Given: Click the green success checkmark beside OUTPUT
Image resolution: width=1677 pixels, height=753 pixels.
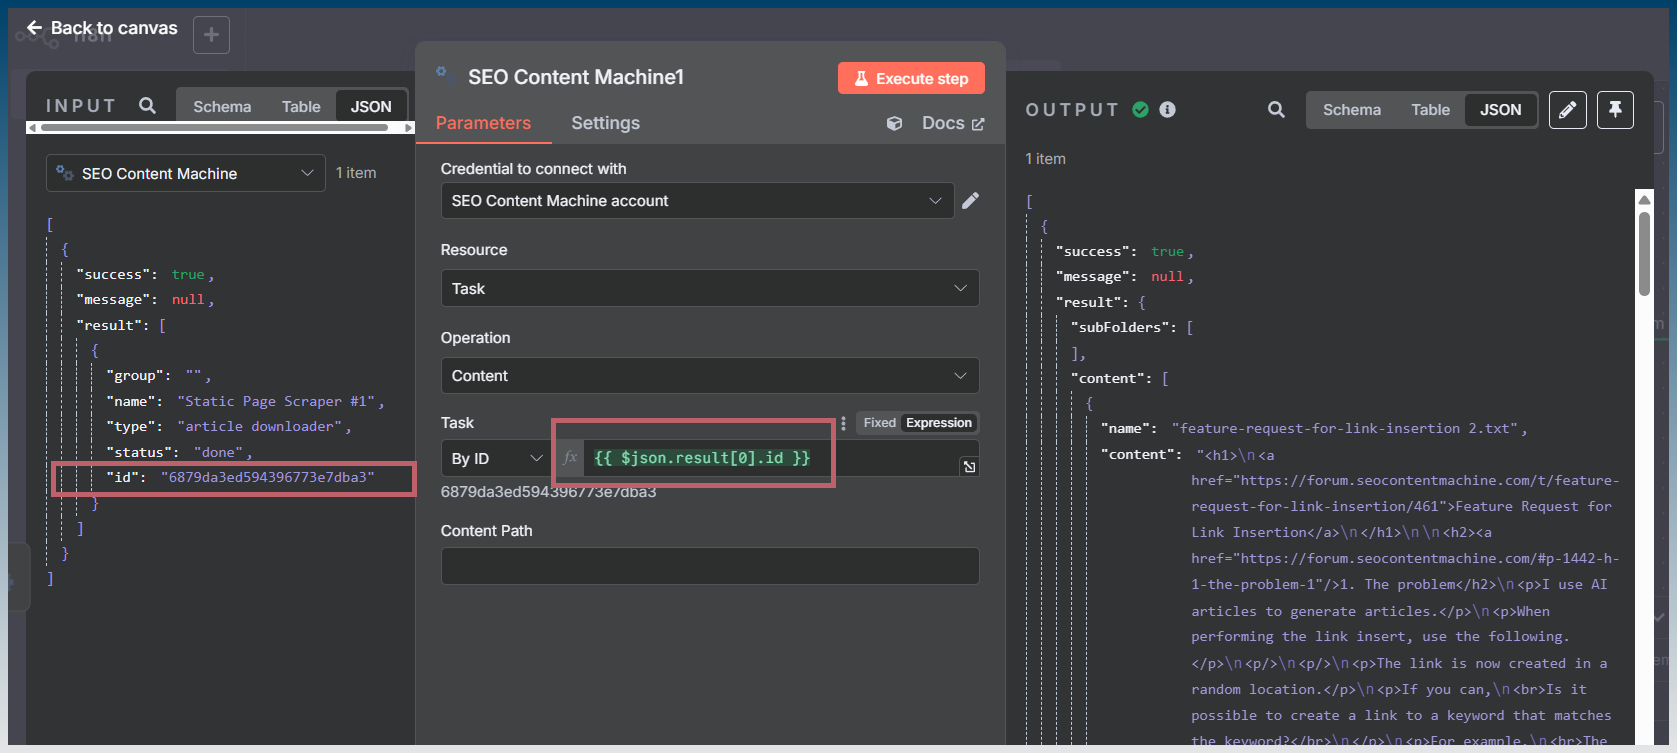Looking at the screenshot, I should 1140,109.
